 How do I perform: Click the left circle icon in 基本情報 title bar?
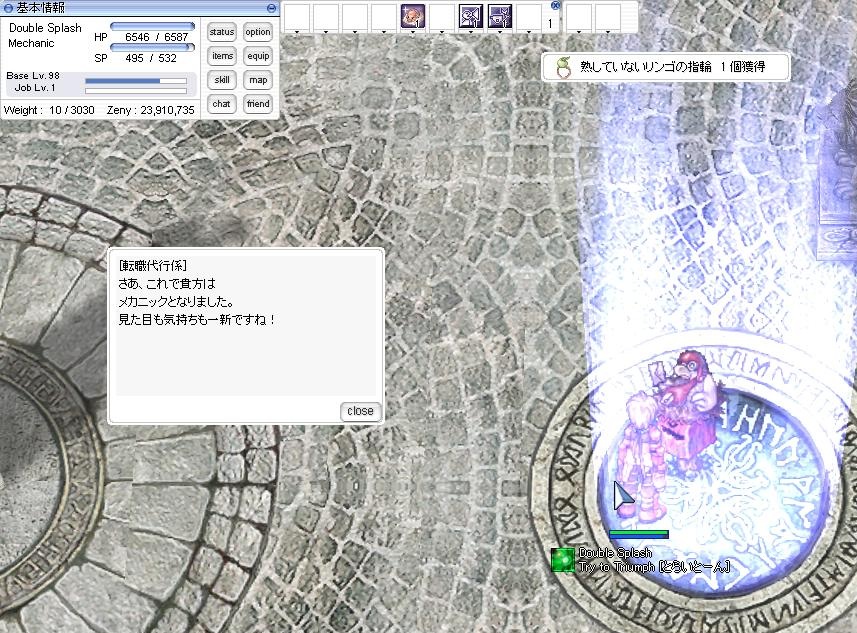click(x=8, y=8)
